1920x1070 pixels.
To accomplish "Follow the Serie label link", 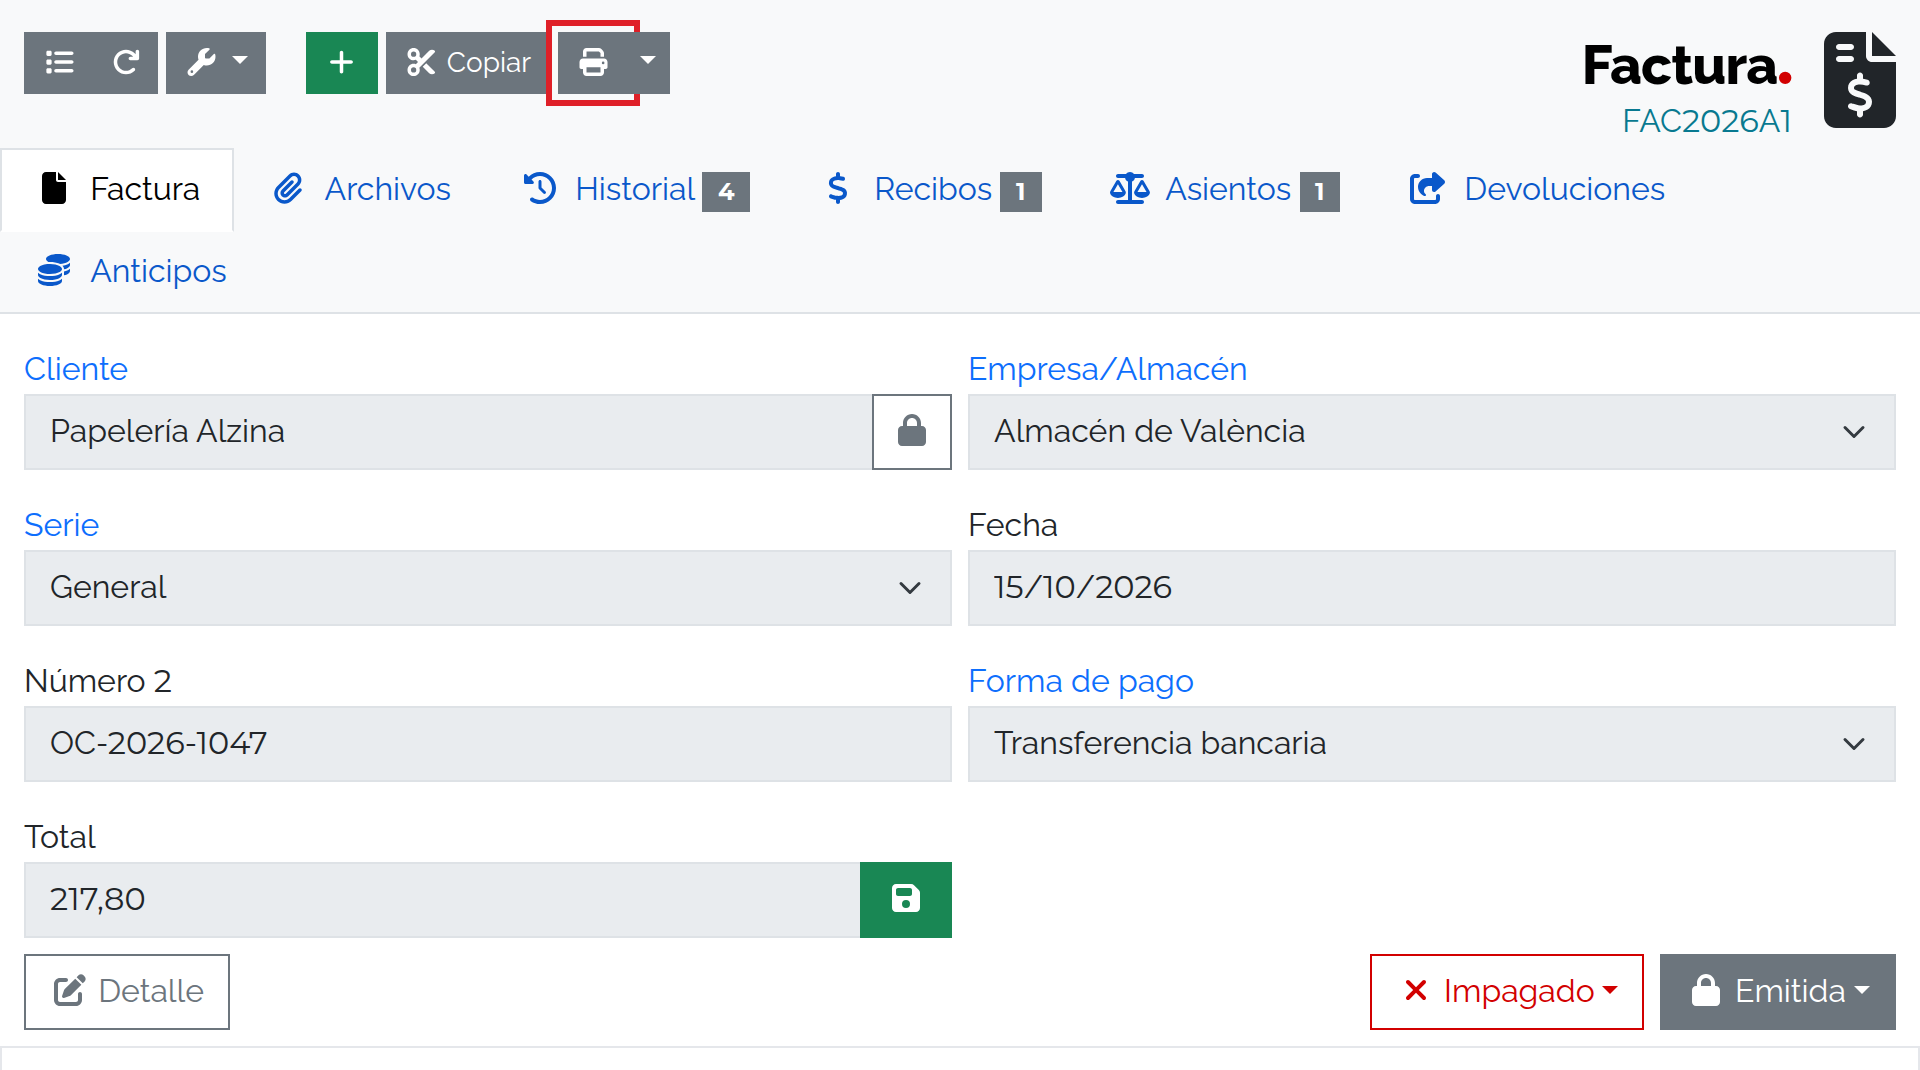I will click(61, 525).
